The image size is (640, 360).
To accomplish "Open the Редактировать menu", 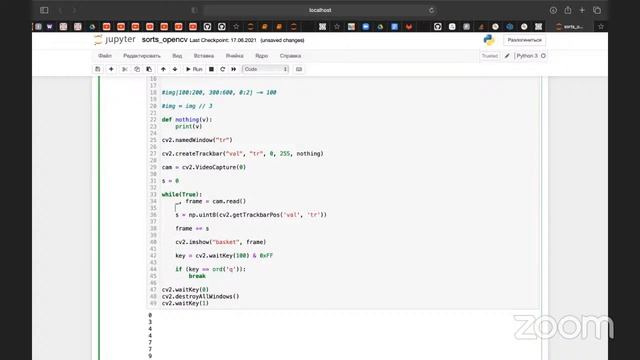I will click(x=142, y=56).
